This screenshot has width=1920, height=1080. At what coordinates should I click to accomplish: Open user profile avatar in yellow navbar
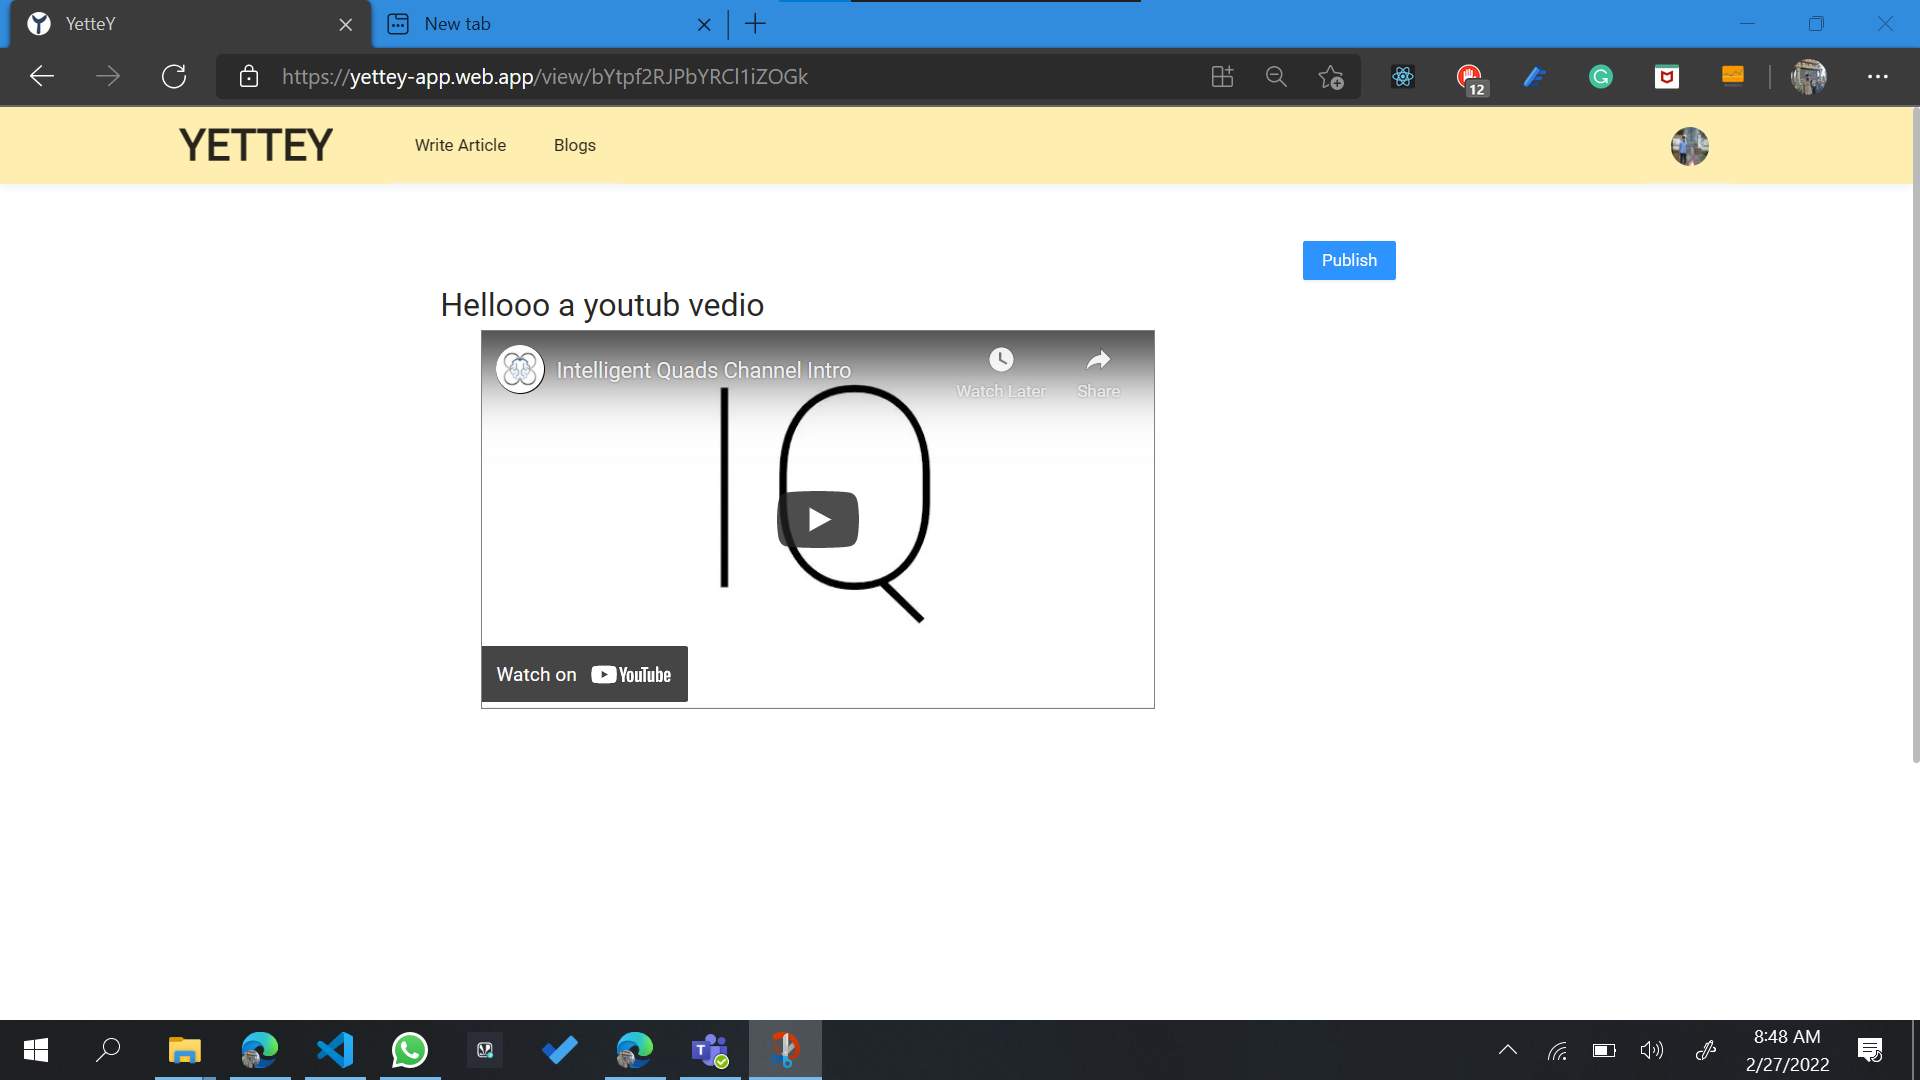click(x=1689, y=146)
